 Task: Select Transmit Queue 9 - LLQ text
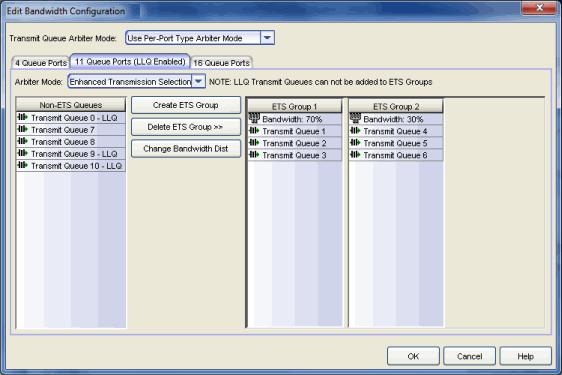coord(74,154)
